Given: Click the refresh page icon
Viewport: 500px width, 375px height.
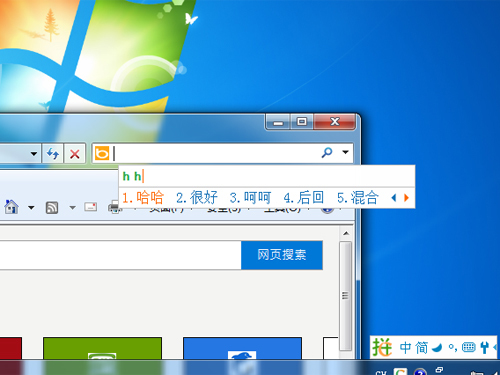Looking at the screenshot, I should 53,154.
